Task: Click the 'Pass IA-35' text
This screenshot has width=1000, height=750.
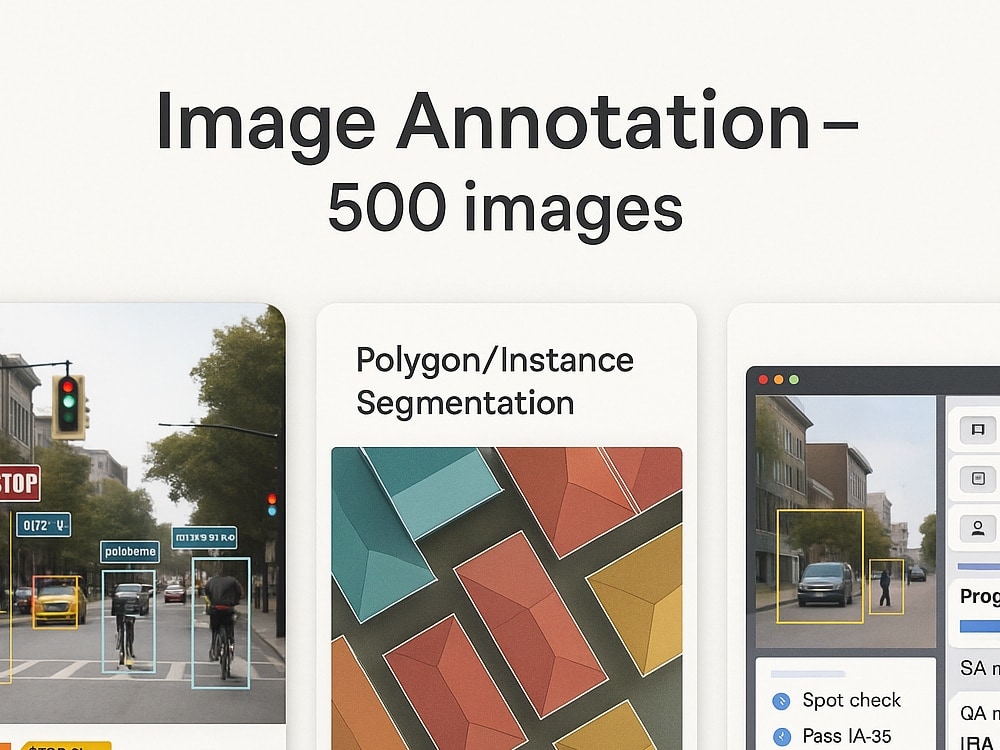Action: (847, 736)
